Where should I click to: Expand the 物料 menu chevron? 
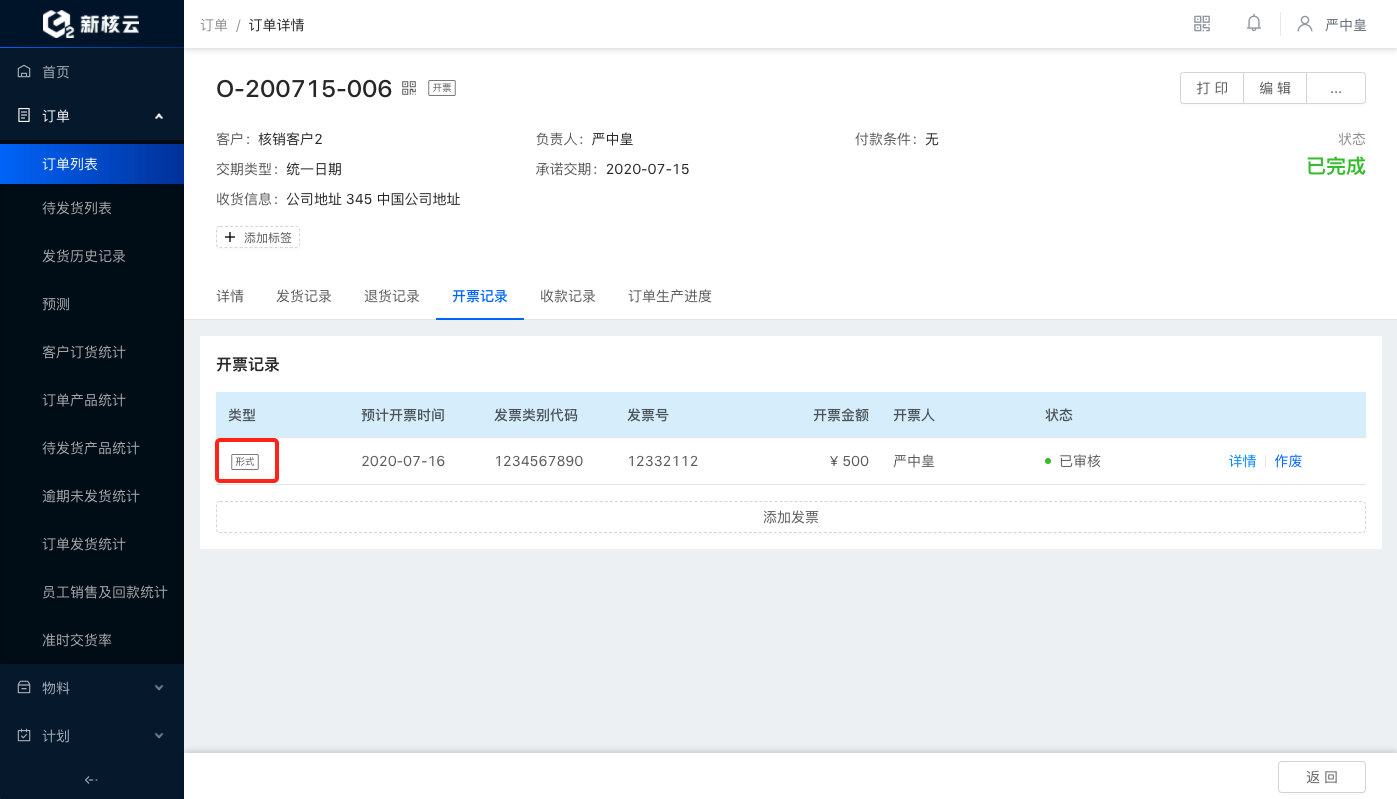pos(158,688)
